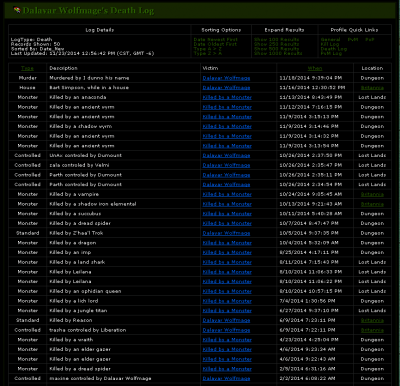400x386 pixels.
Task: Open Dalavar Wolfmage victim link in Murder row
Action: [x=226, y=78]
